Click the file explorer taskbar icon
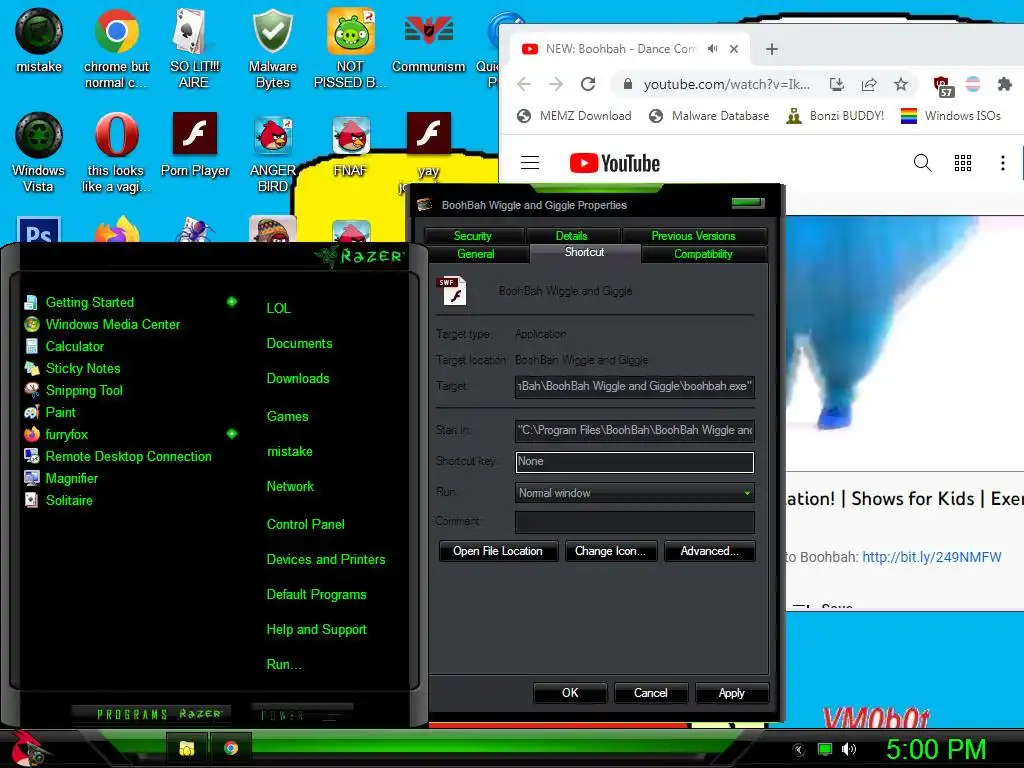The width and height of the screenshot is (1024, 768). click(x=186, y=748)
